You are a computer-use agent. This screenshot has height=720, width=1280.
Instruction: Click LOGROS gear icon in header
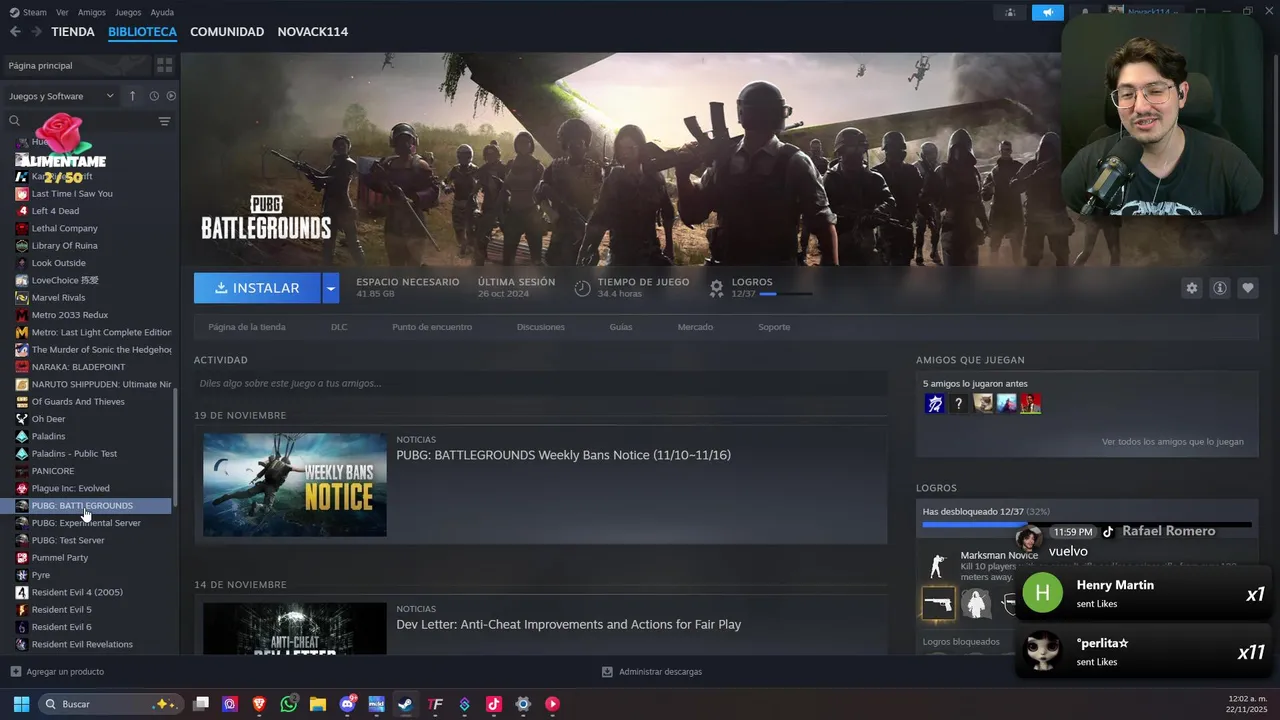pyautogui.click(x=716, y=288)
